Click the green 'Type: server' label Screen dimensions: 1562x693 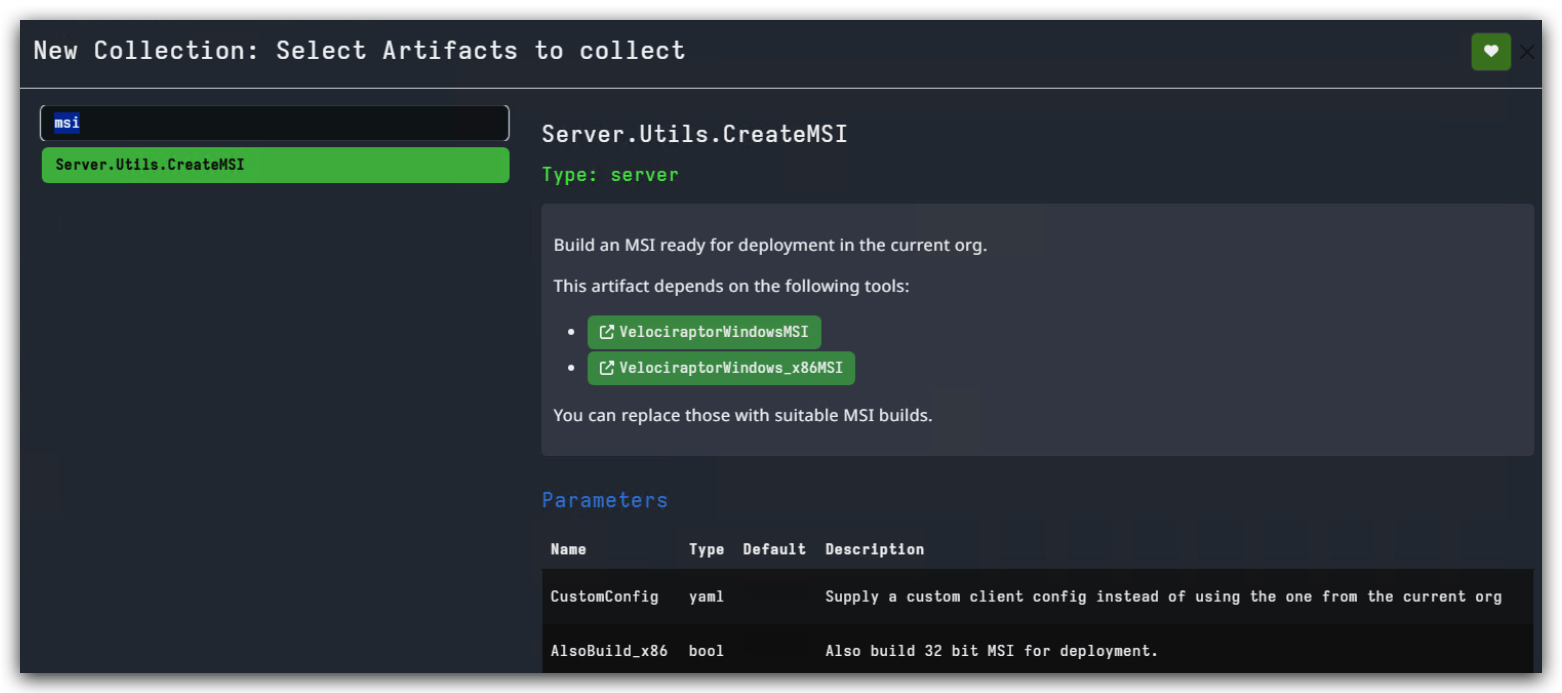pyautogui.click(x=610, y=175)
